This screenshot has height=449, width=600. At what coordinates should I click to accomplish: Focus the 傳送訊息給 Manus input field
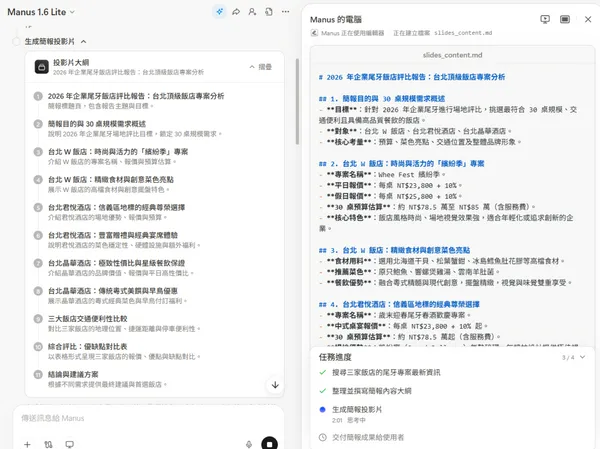point(148,418)
